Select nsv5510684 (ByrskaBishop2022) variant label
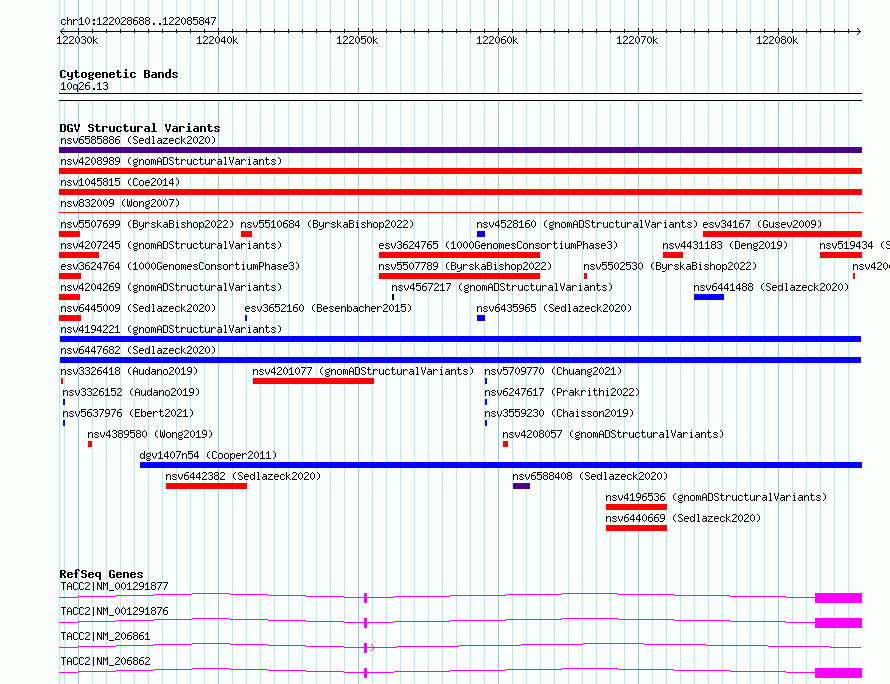The height and width of the screenshot is (684, 890). (327, 224)
